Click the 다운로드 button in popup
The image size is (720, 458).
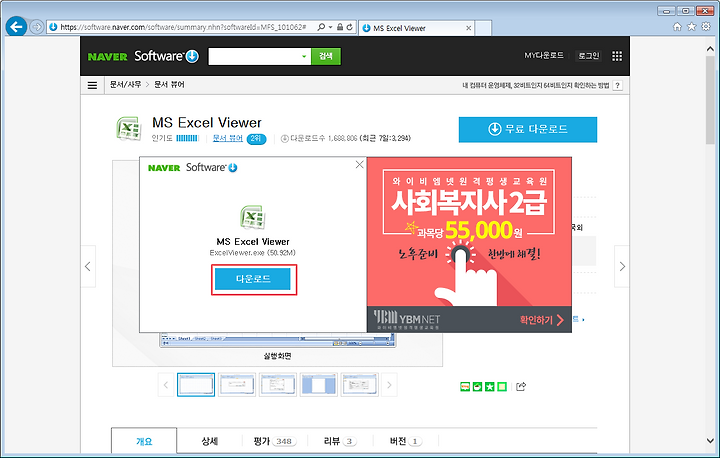click(253, 279)
